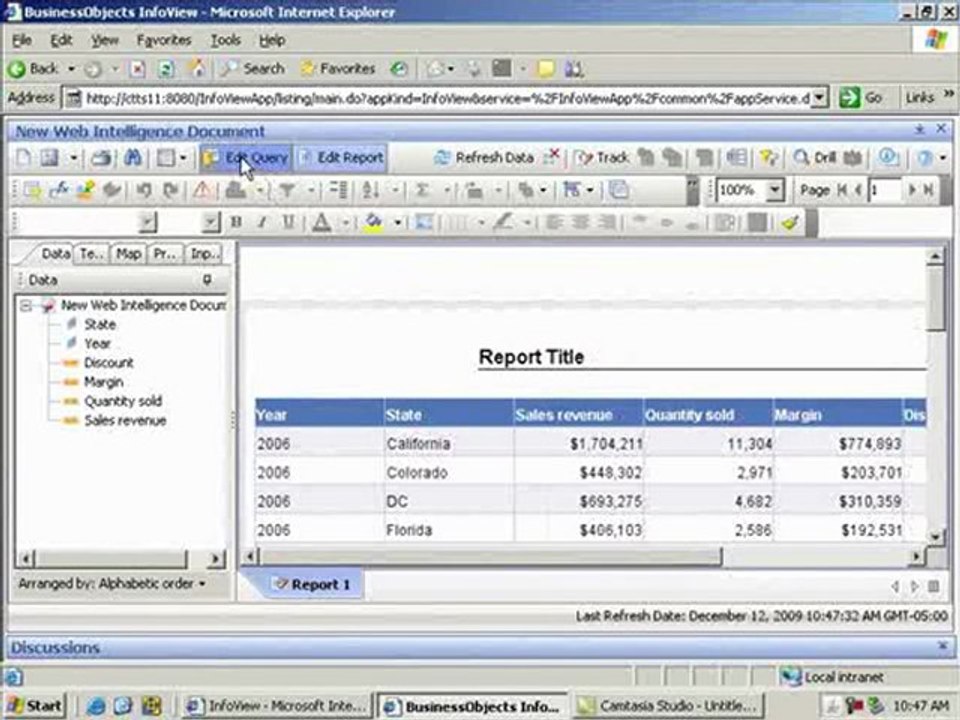Go to the next page arrow
The image size is (960, 720).
tap(913, 190)
